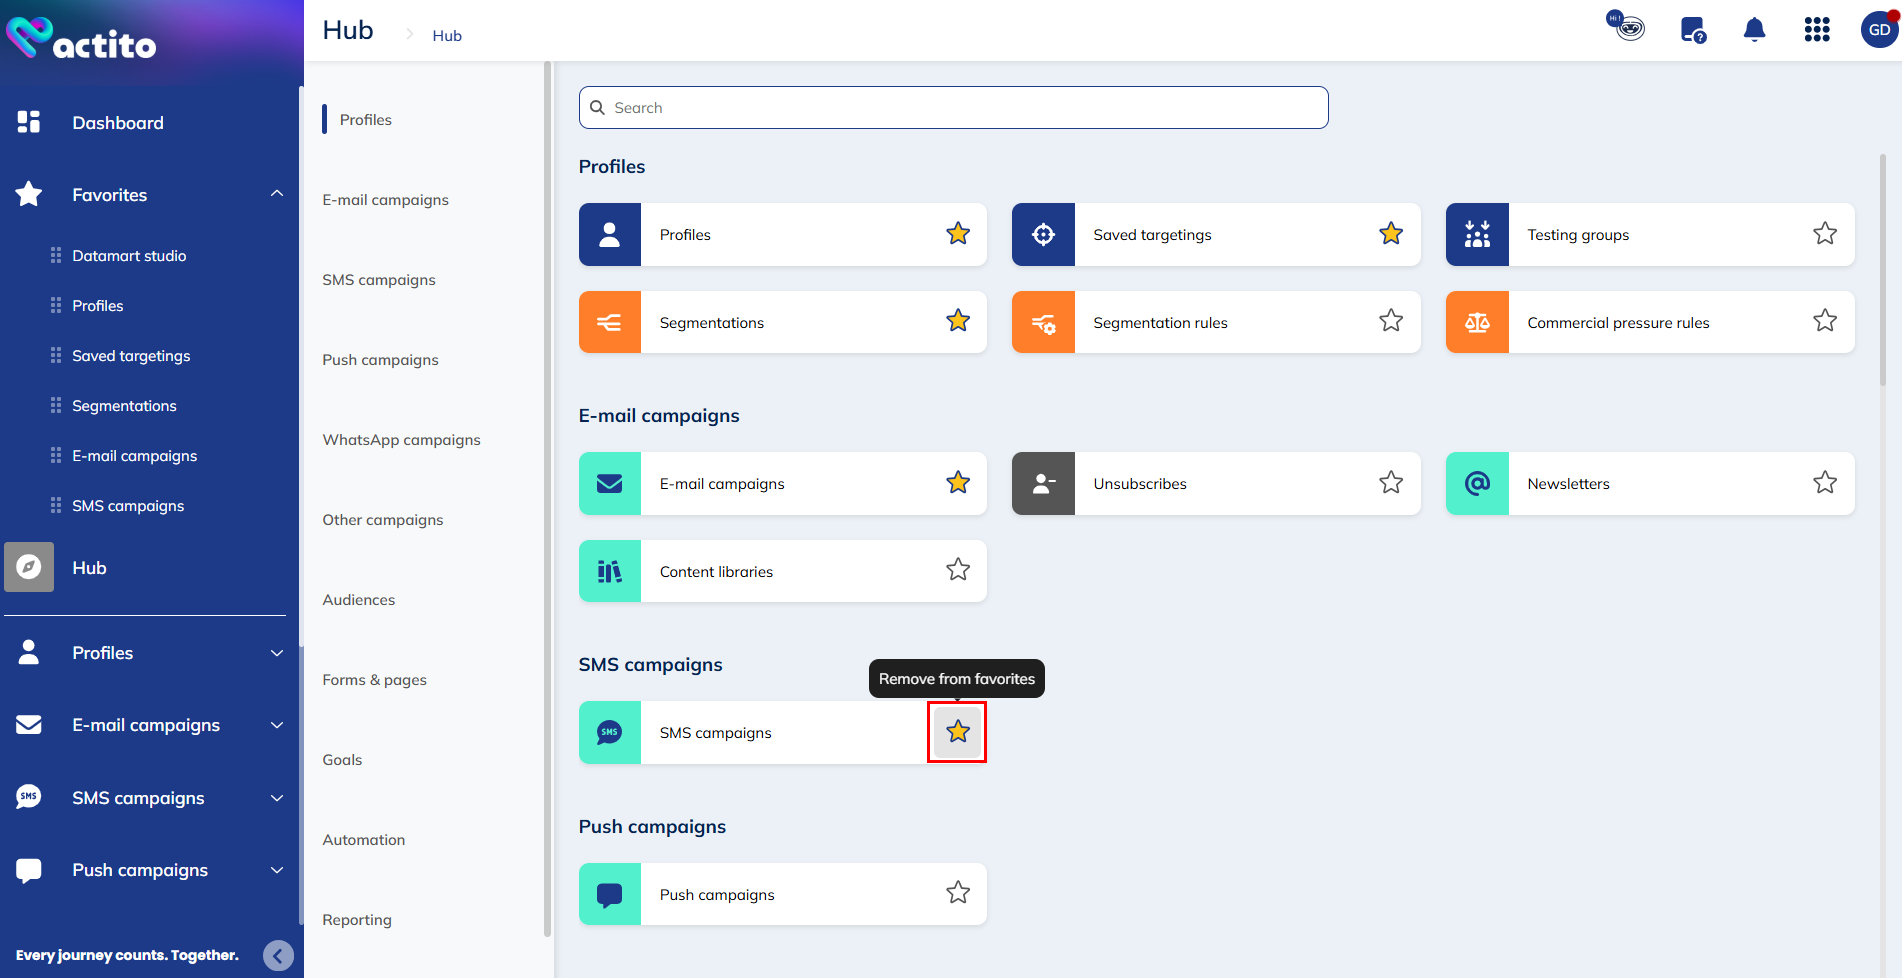Select Automation in the Hub category list
Image resolution: width=1902 pixels, height=978 pixels.
[x=363, y=840]
